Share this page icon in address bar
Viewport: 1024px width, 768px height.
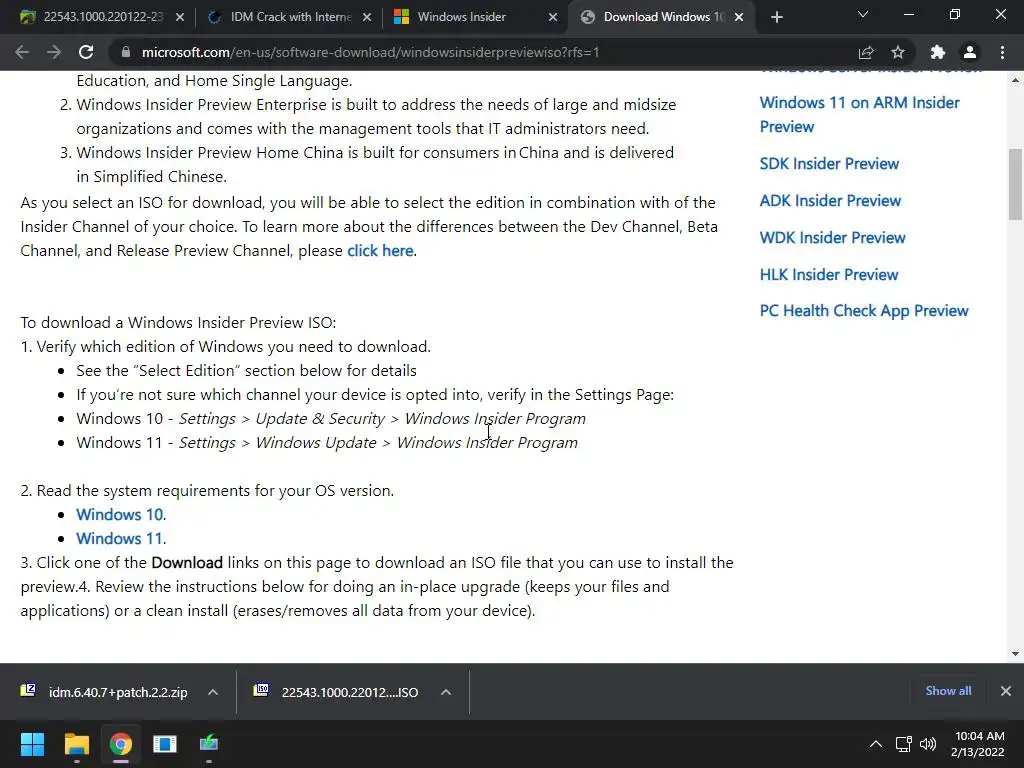pos(866,52)
